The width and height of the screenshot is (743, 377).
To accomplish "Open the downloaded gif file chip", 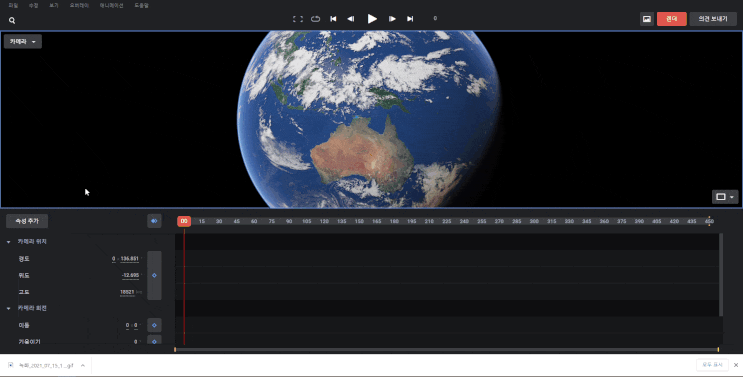I will pyautogui.click(x=41, y=365).
